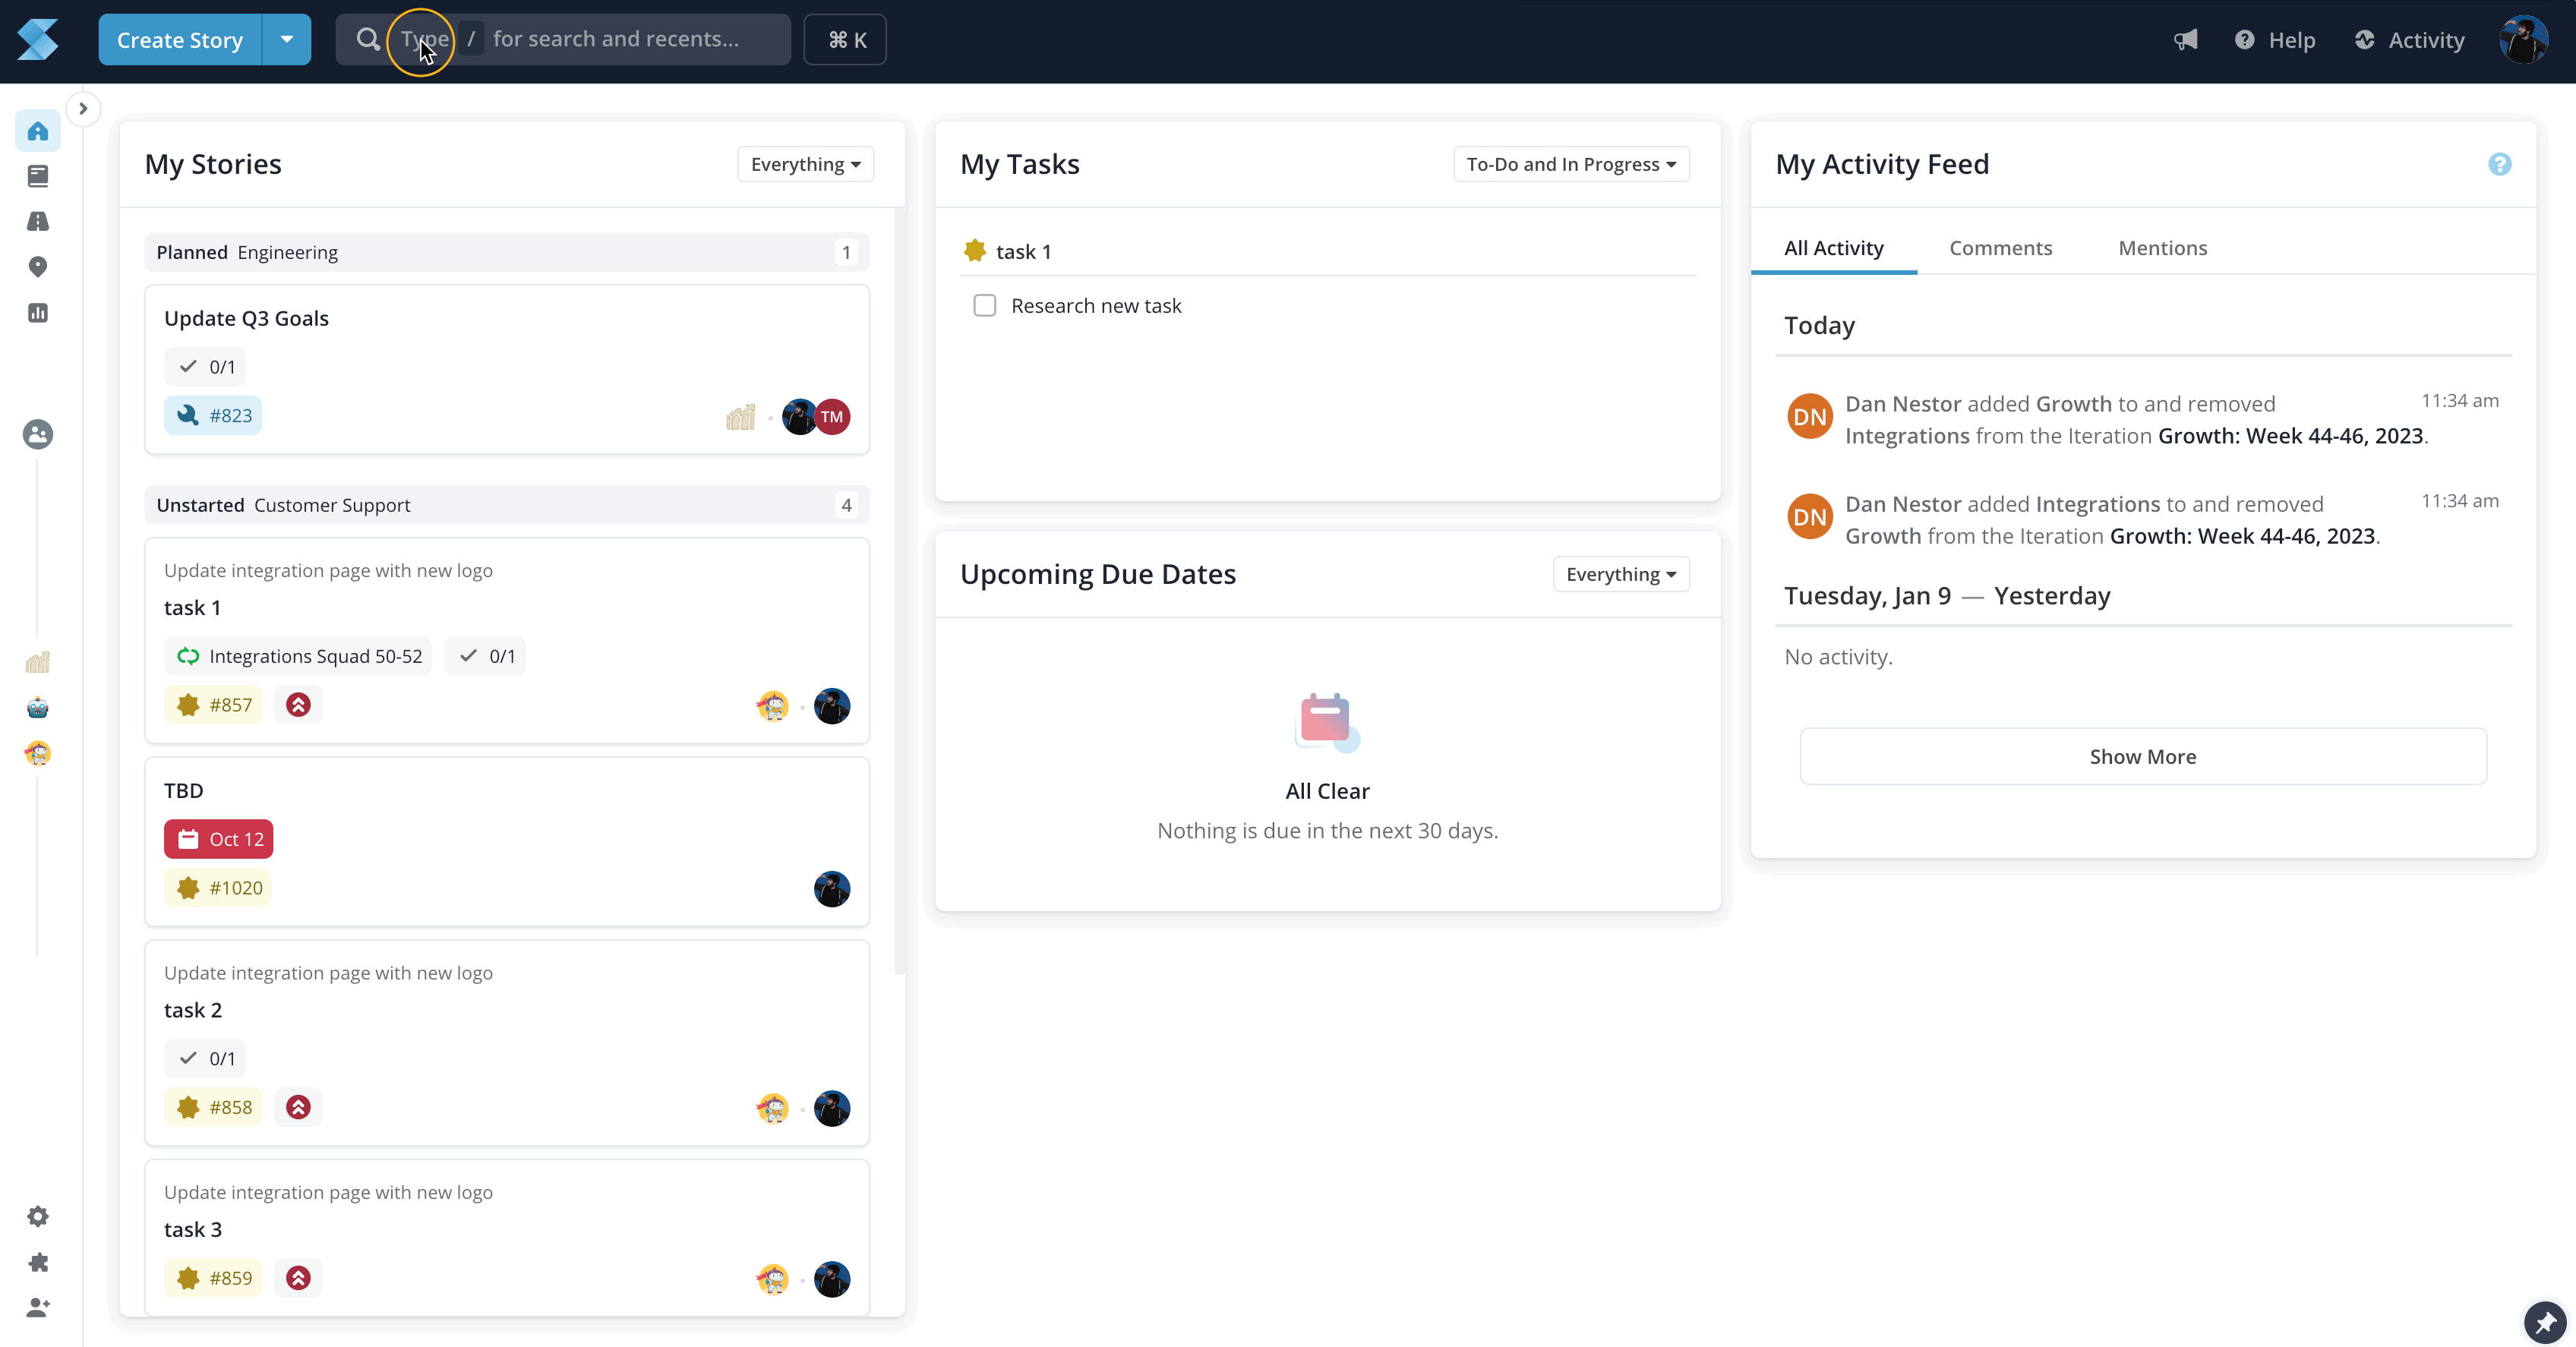Click the Planned Engineering group header
The width and height of the screenshot is (2576, 1347).
pyautogui.click(x=507, y=252)
